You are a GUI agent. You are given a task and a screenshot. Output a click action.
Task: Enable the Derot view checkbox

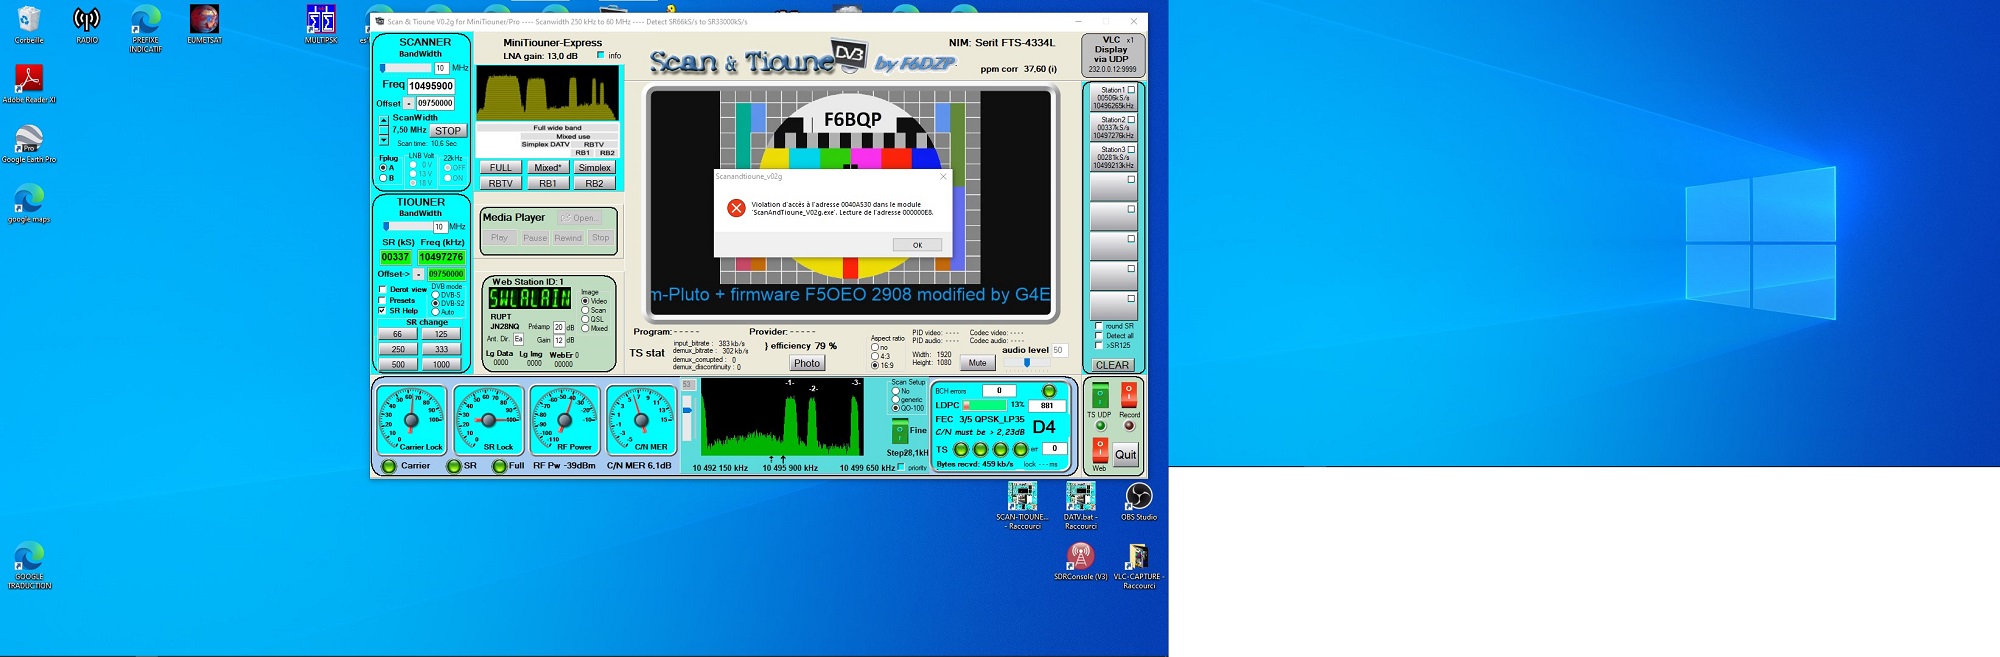click(382, 290)
